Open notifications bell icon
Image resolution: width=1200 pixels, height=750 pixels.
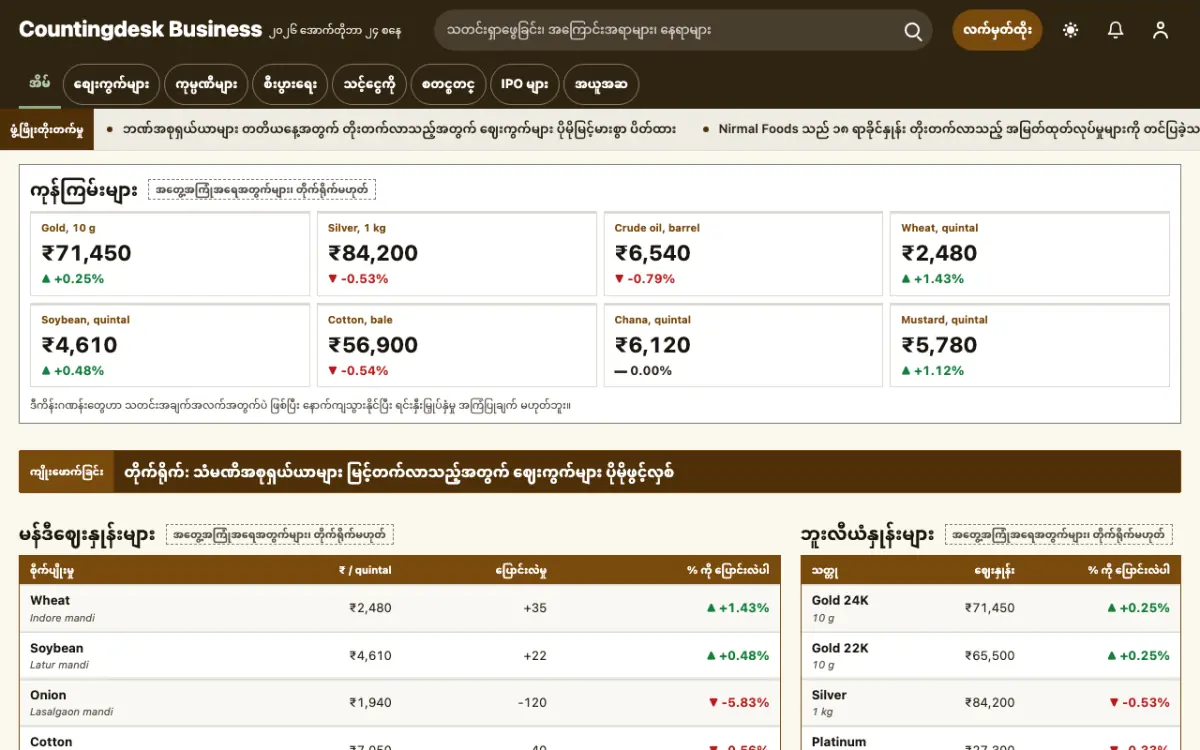[1116, 30]
